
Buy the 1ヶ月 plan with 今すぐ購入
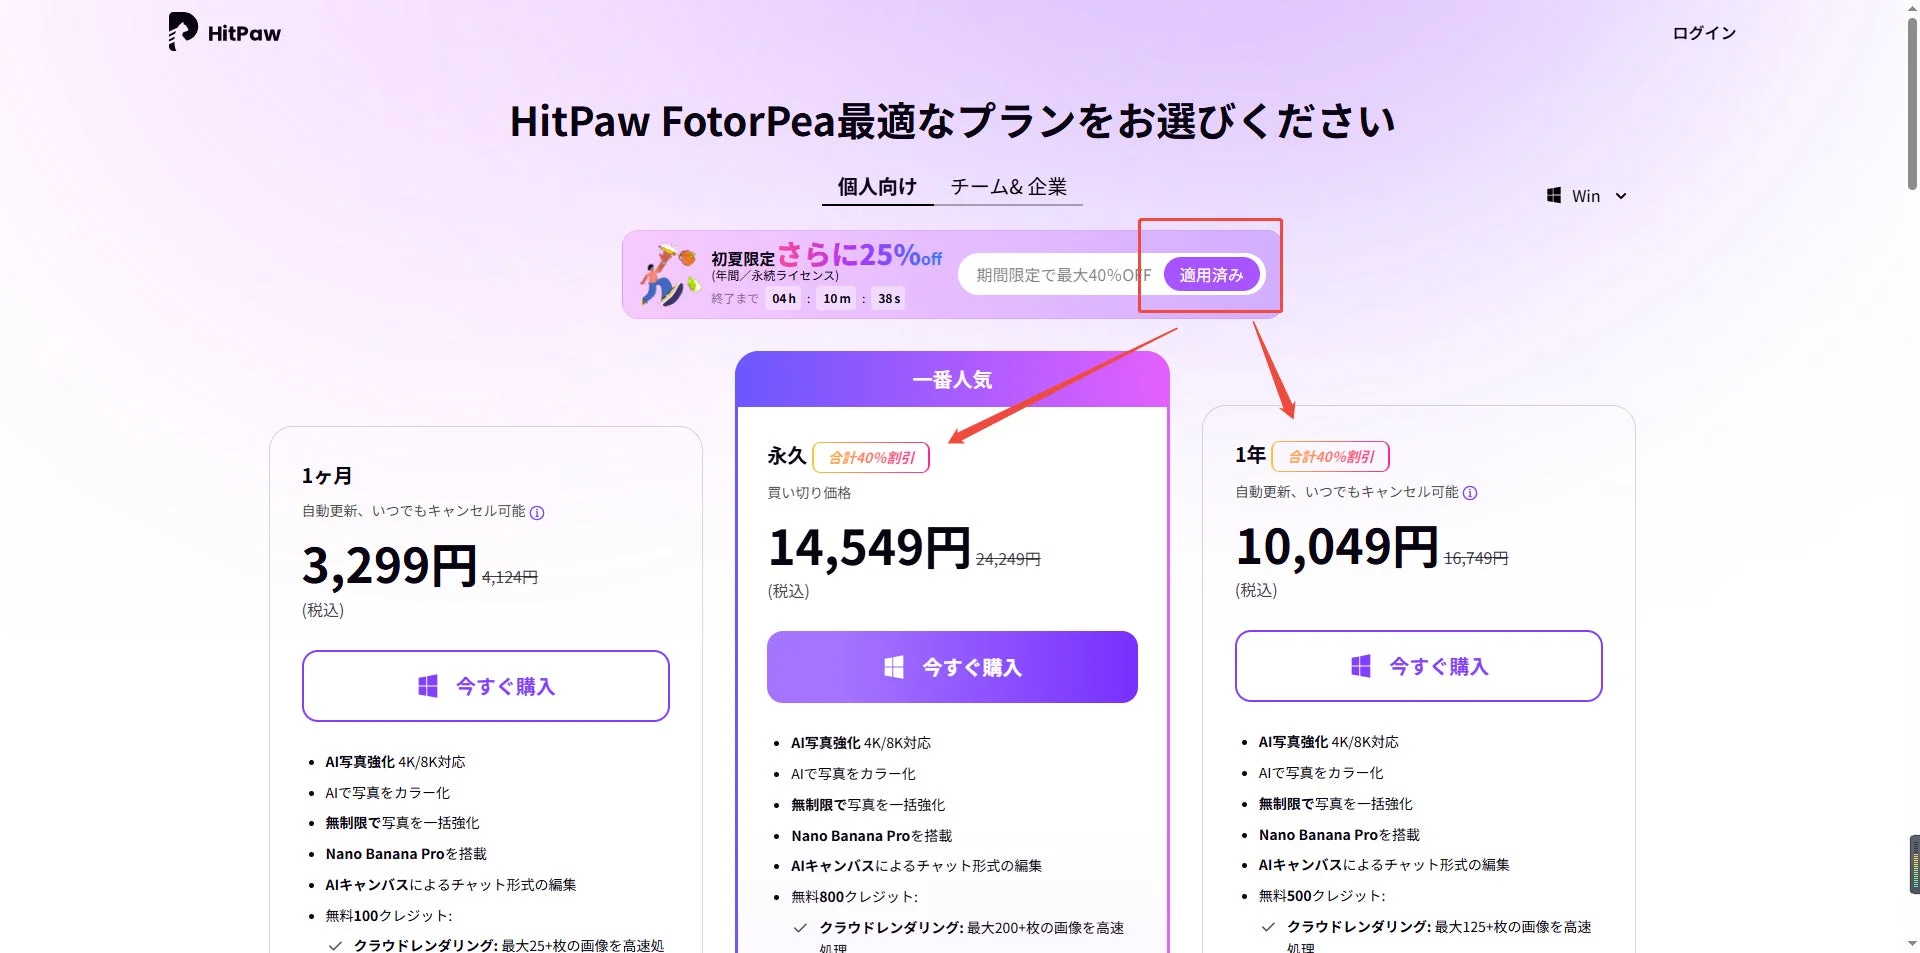tap(486, 686)
